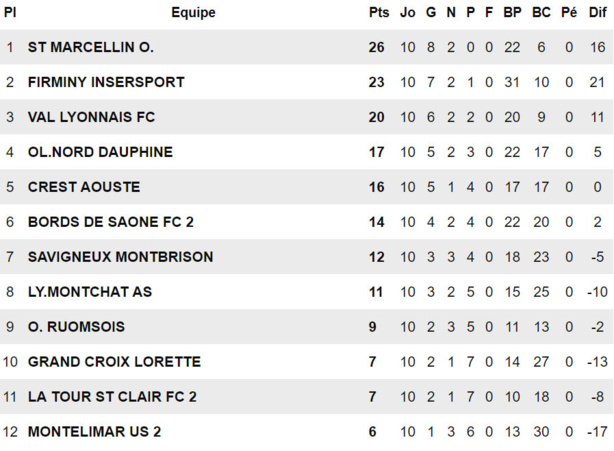Select BORDS DE SAONE FC 2
614x451 pixels.
(111, 222)
